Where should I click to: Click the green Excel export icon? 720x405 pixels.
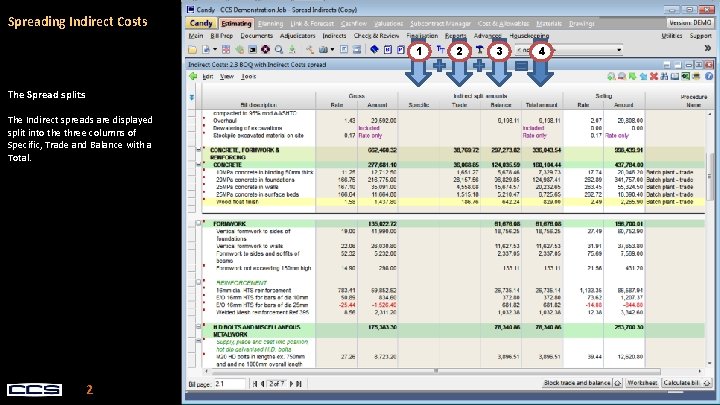[x=686, y=77]
